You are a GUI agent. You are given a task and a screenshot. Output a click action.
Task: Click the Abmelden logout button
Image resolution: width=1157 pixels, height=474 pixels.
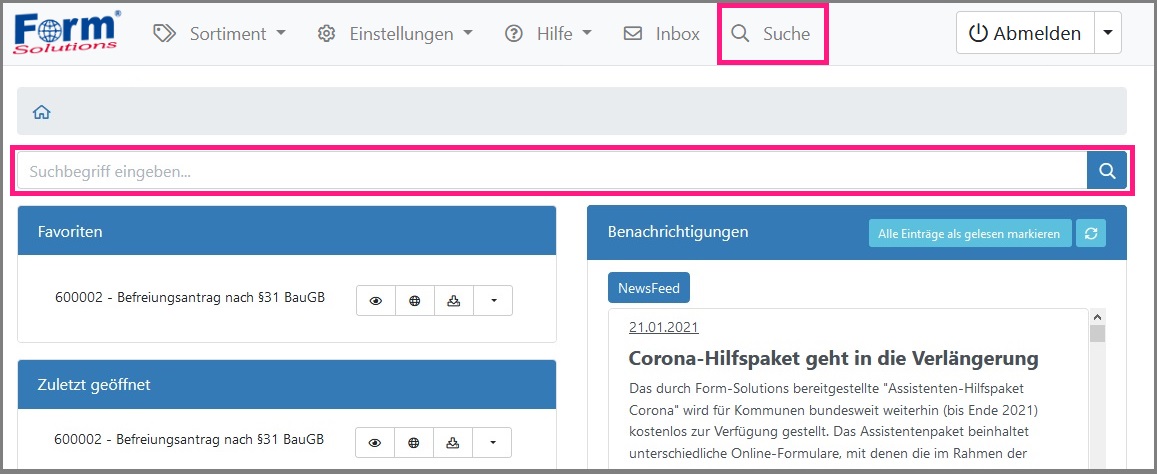coord(1025,33)
